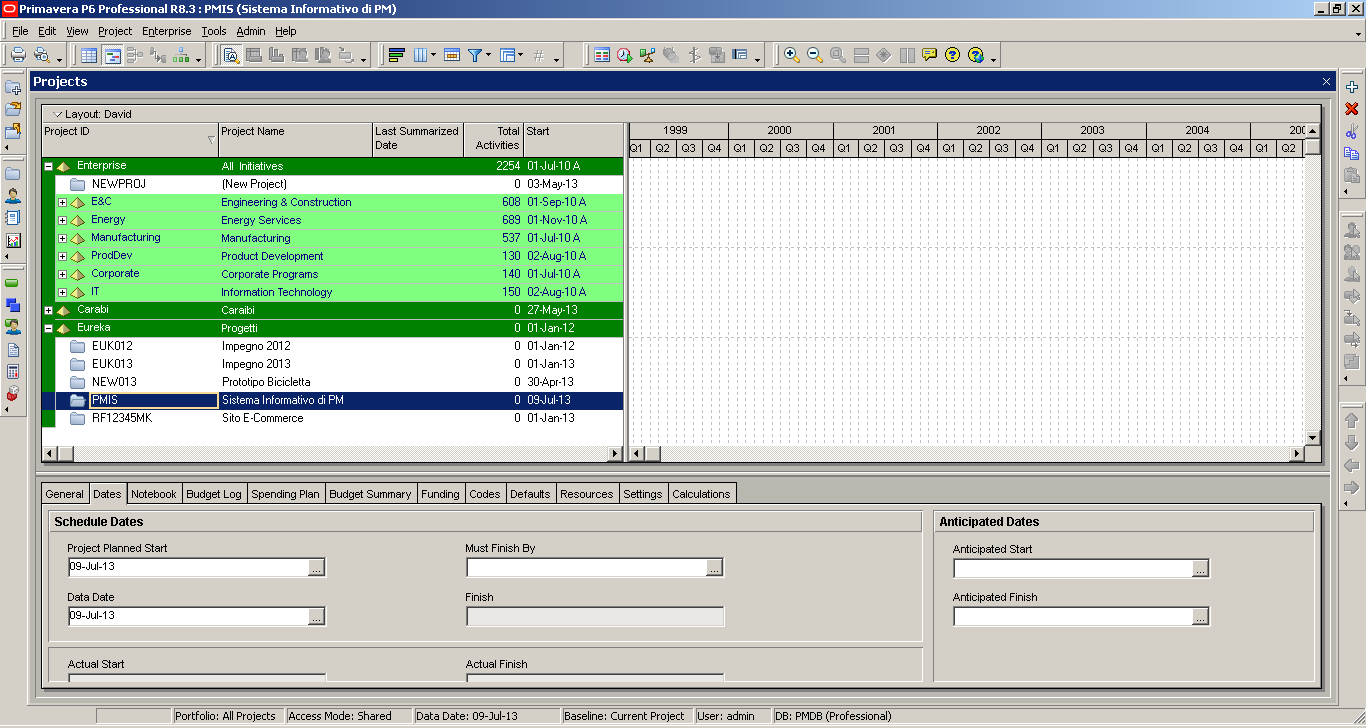The width and height of the screenshot is (1366, 728).
Task: Click the Progress Spotlight table icon
Action: 602,56
